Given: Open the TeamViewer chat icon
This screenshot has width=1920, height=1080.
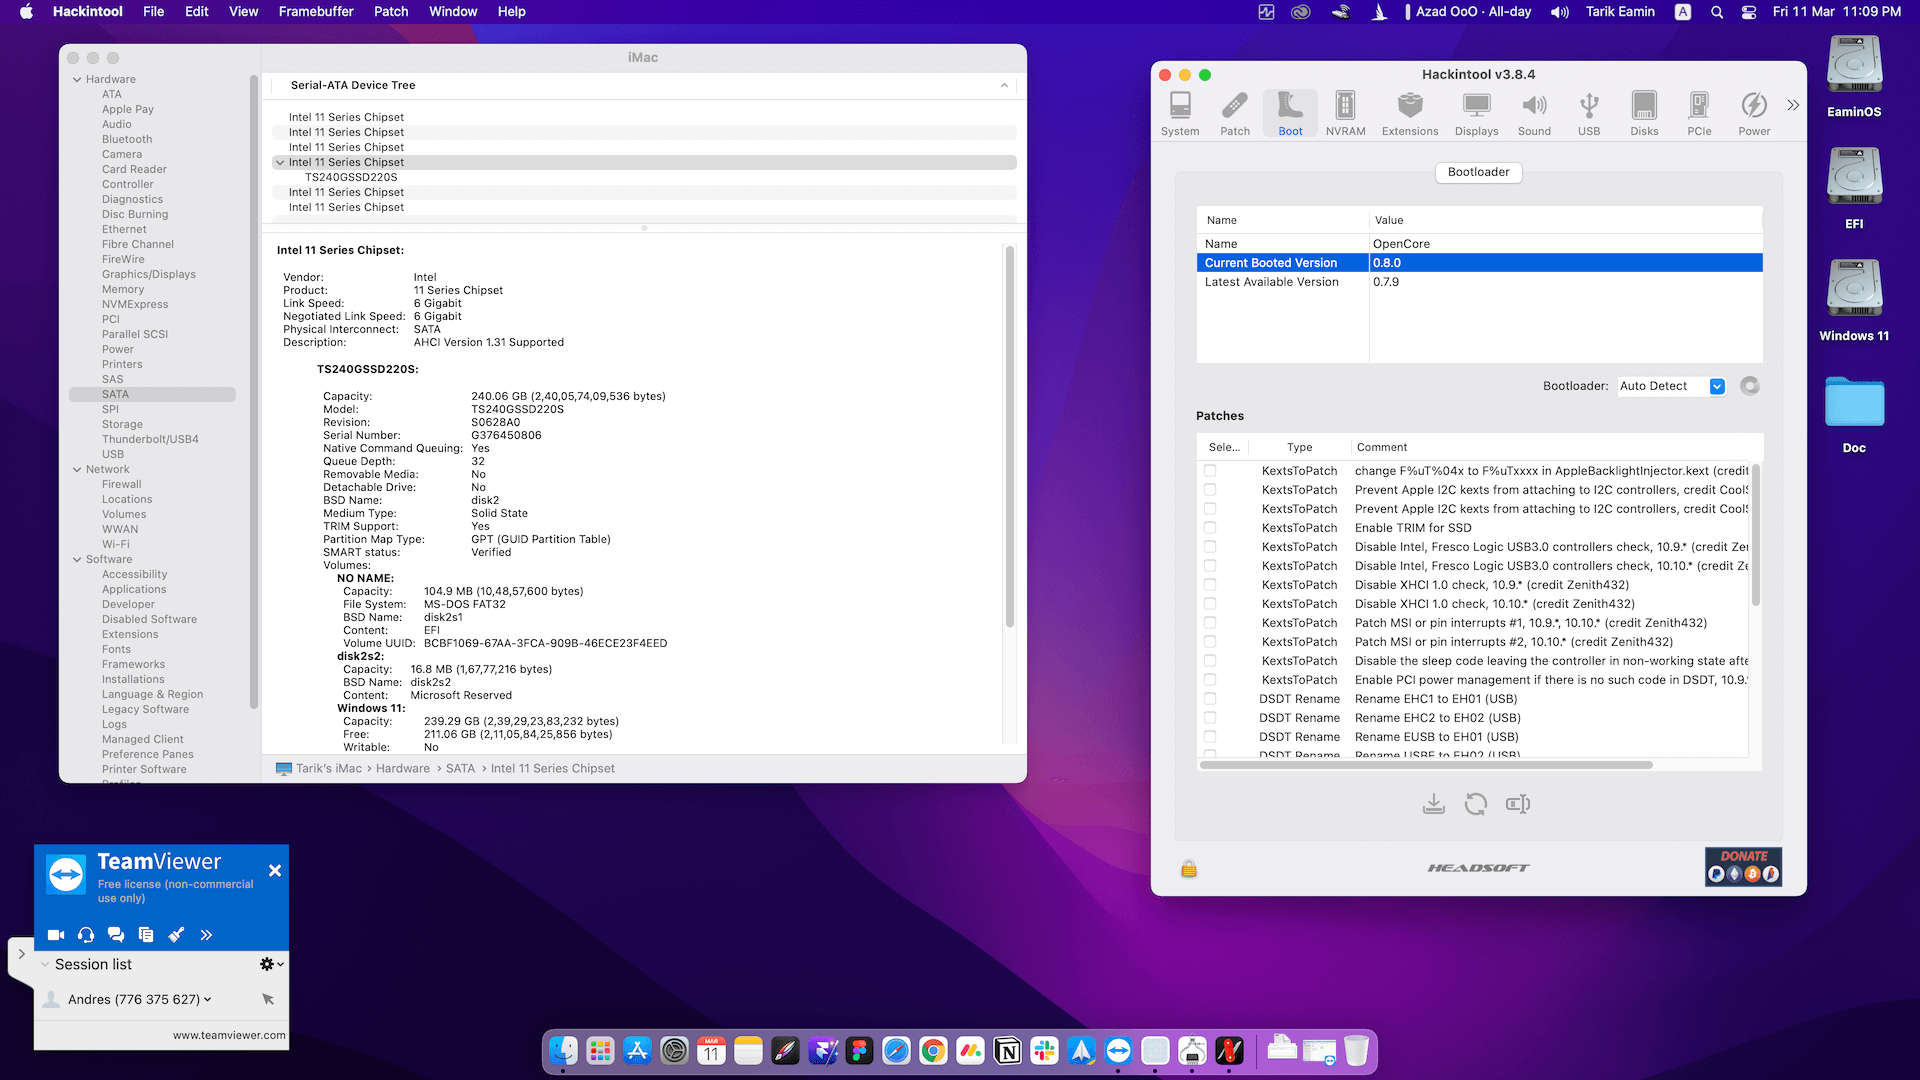Looking at the screenshot, I should [116, 935].
